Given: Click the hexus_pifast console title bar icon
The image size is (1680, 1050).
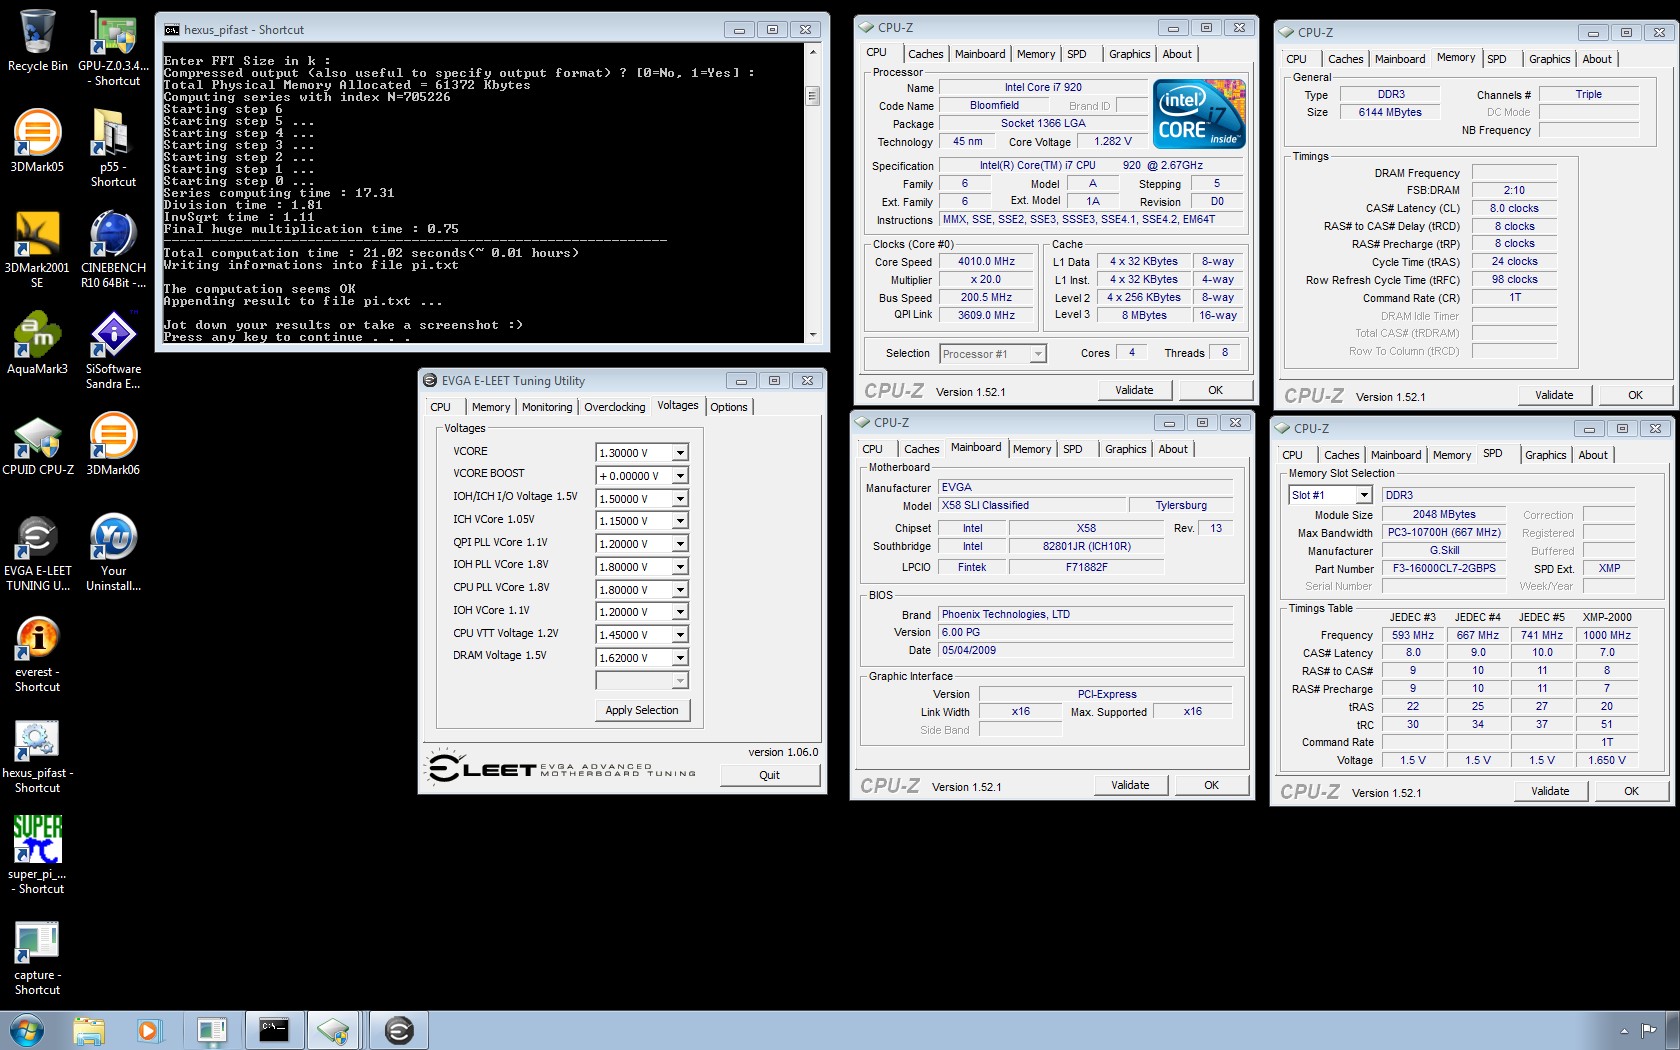Looking at the screenshot, I should (172, 30).
